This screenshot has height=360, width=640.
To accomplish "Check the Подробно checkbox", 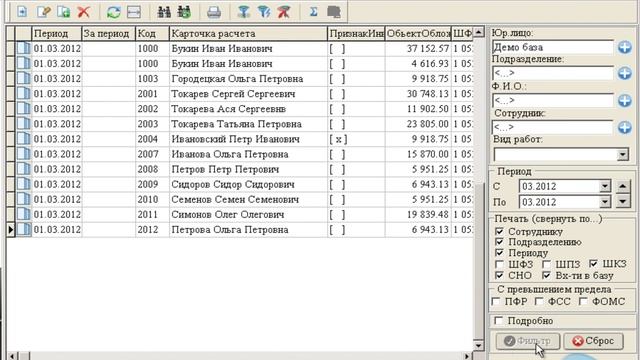I will 498,321.
